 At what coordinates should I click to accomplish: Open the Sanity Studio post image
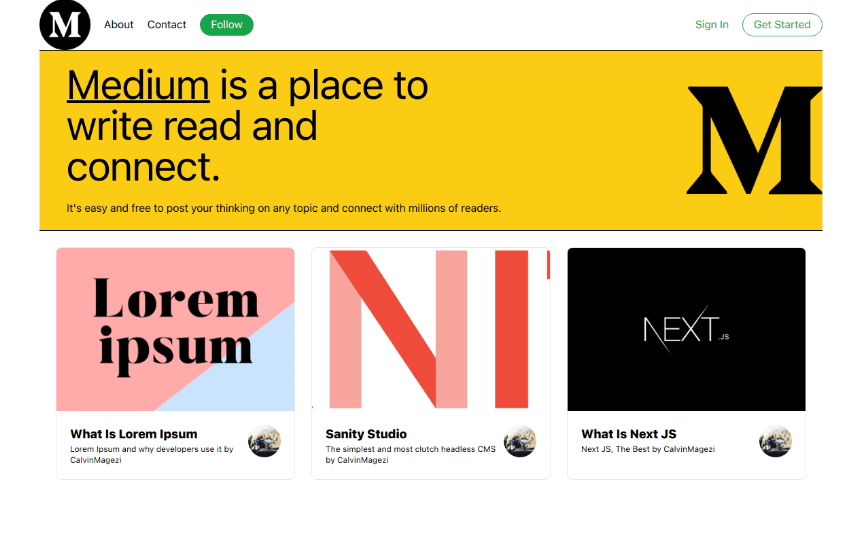(431, 329)
